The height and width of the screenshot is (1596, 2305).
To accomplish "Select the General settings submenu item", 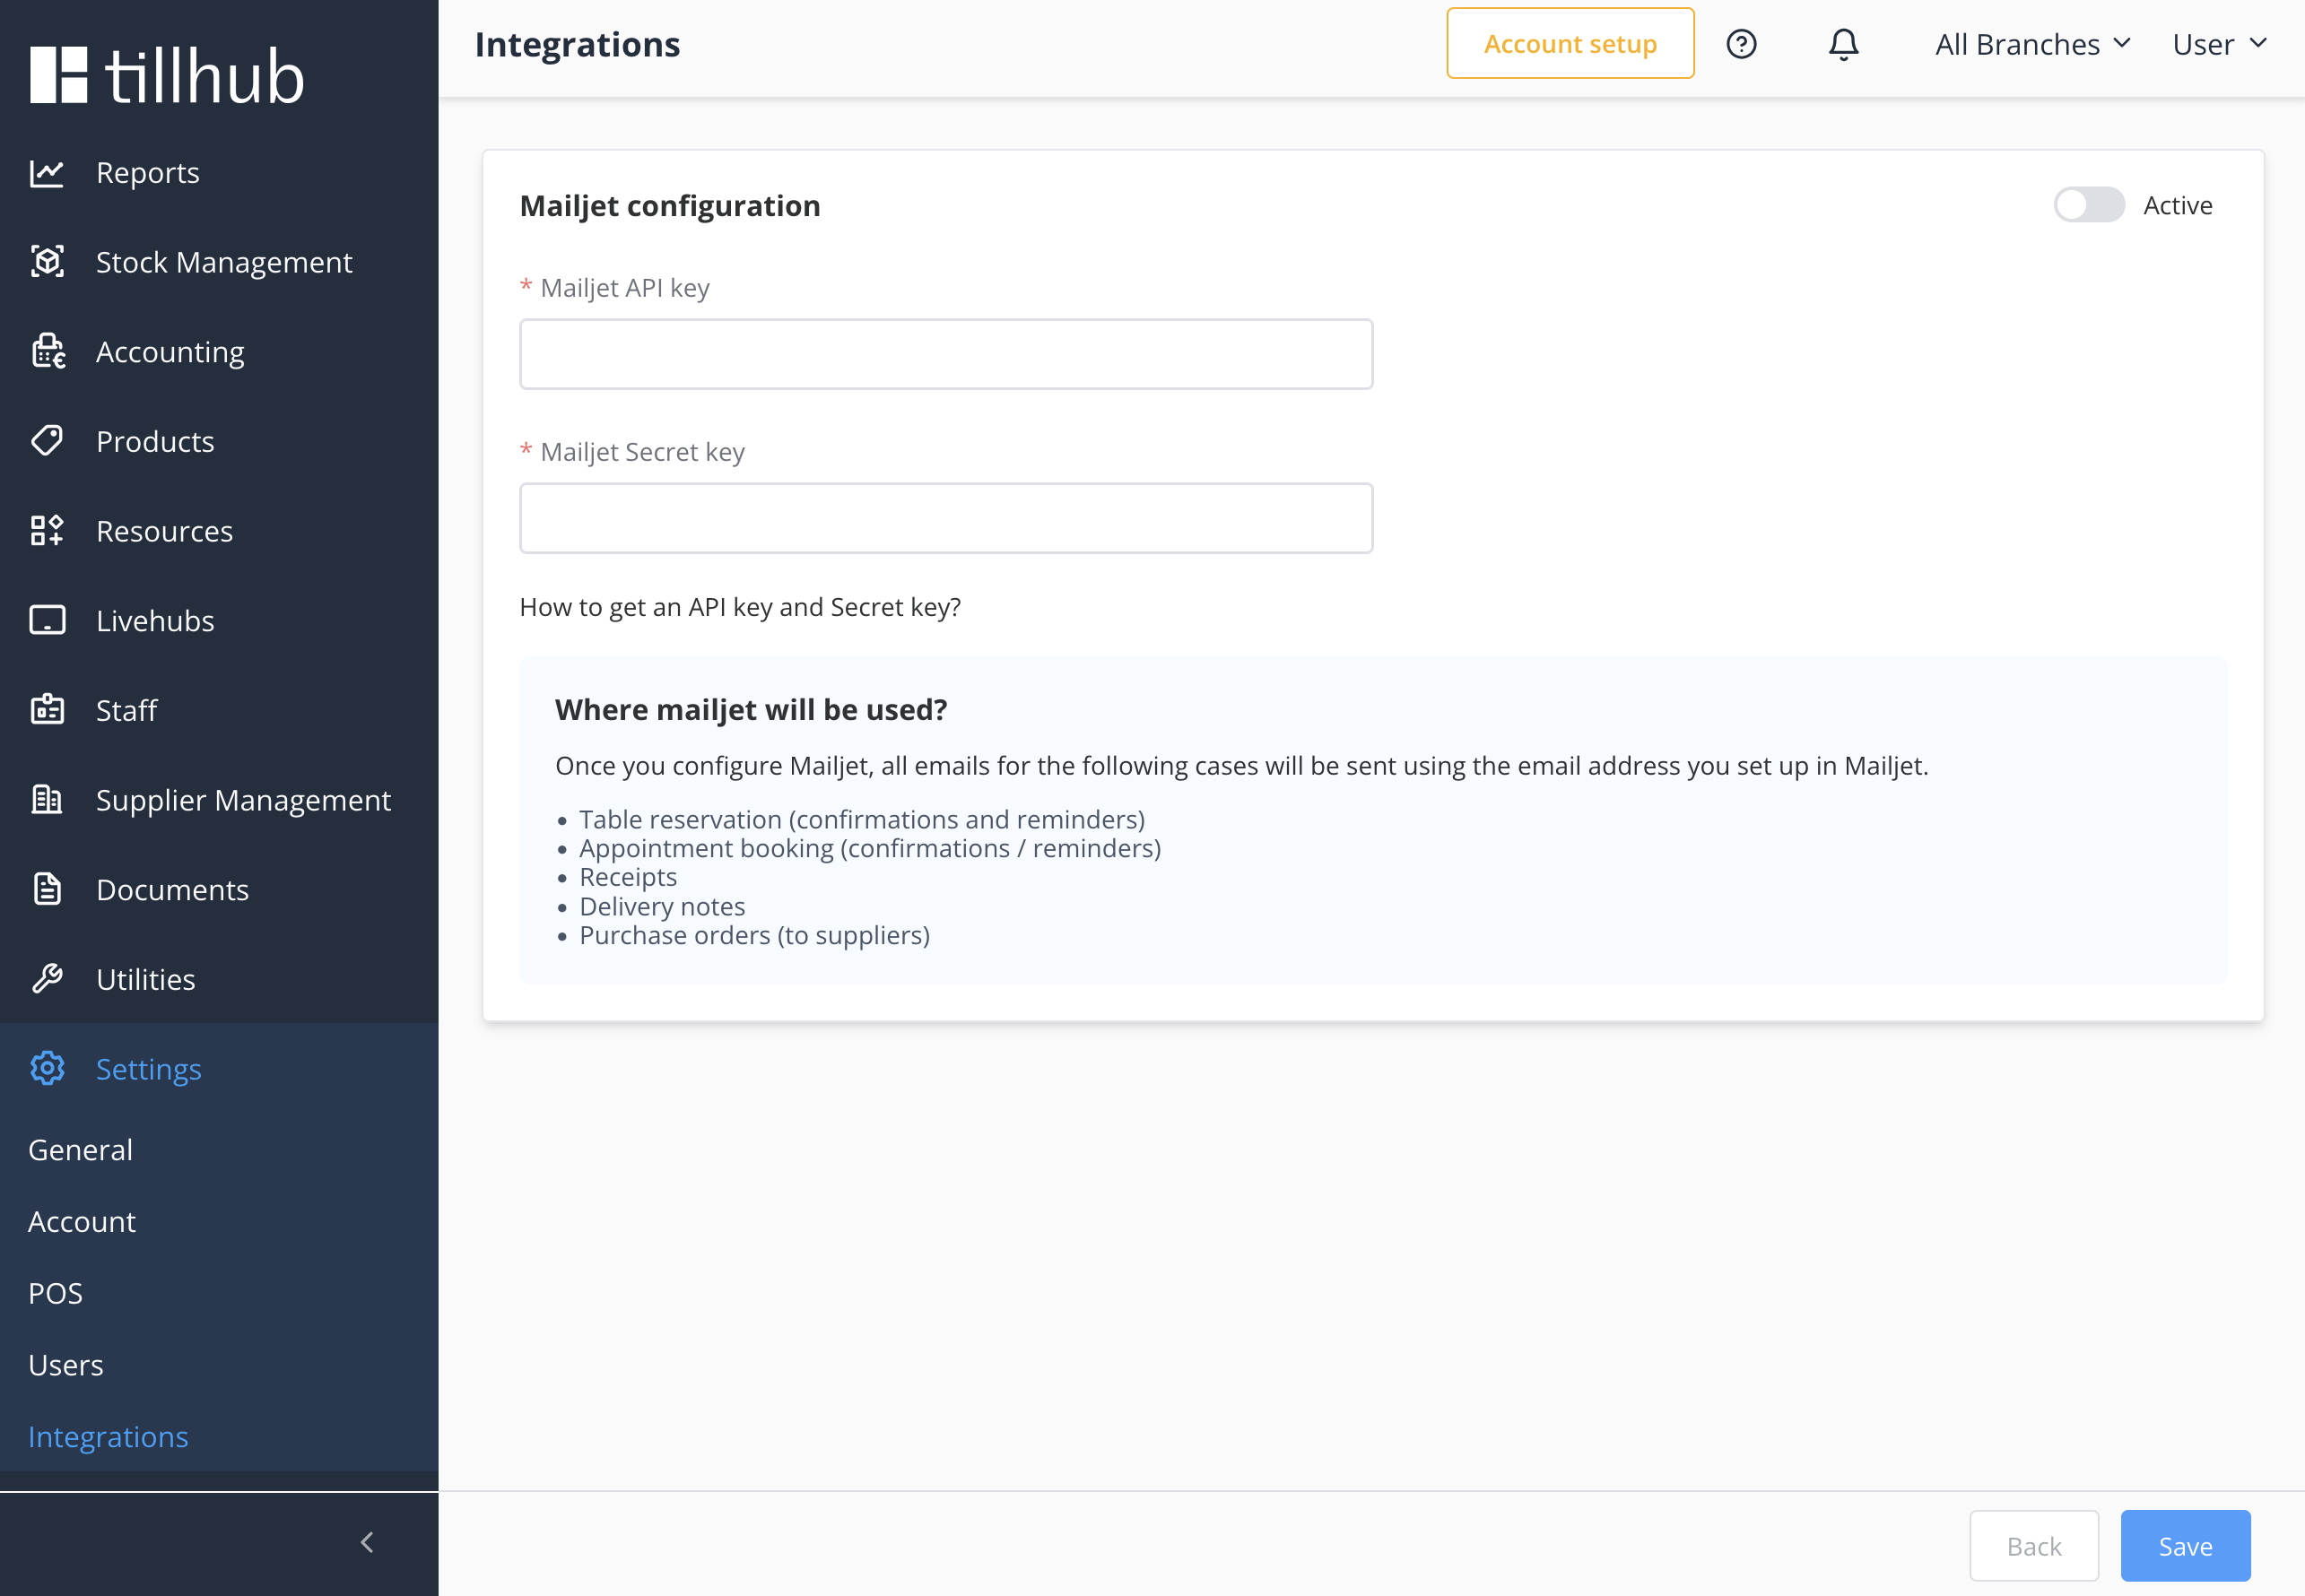I will point(80,1150).
